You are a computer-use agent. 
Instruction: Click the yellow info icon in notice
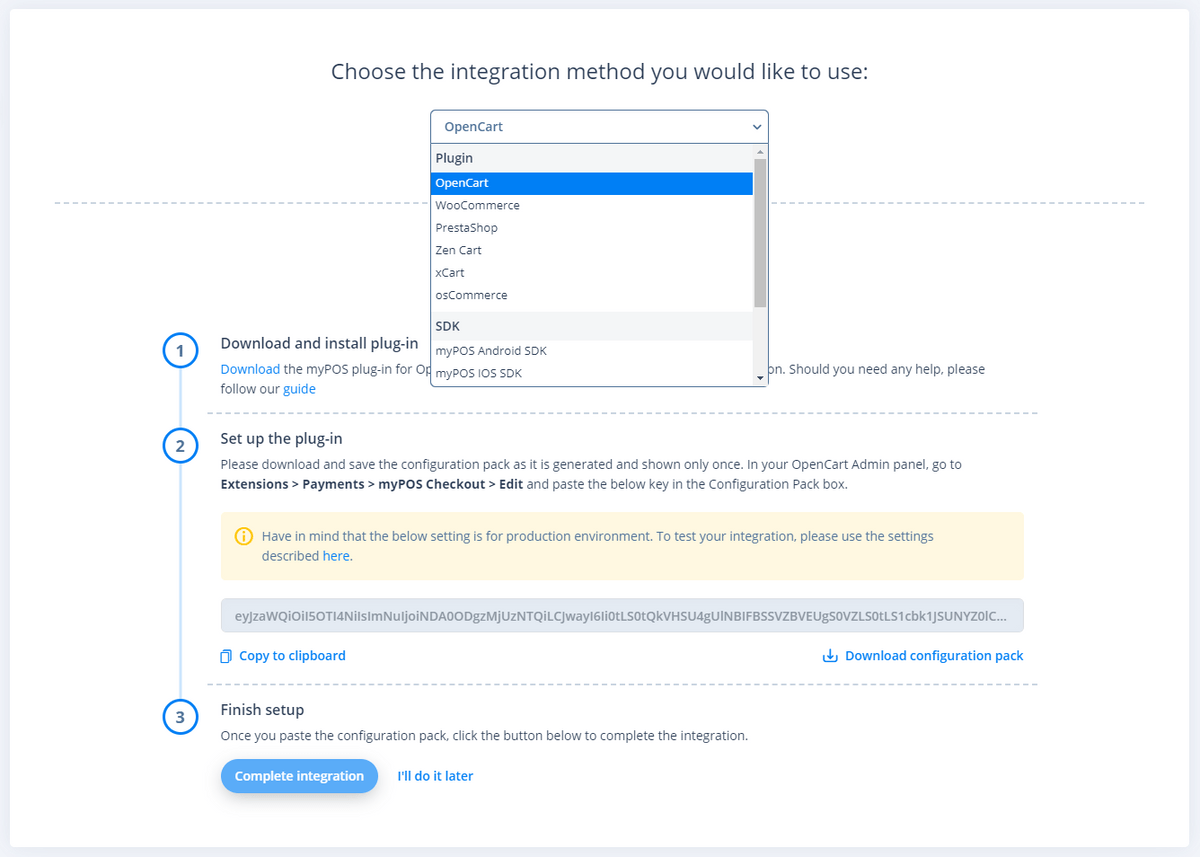click(x=244, y=537)
